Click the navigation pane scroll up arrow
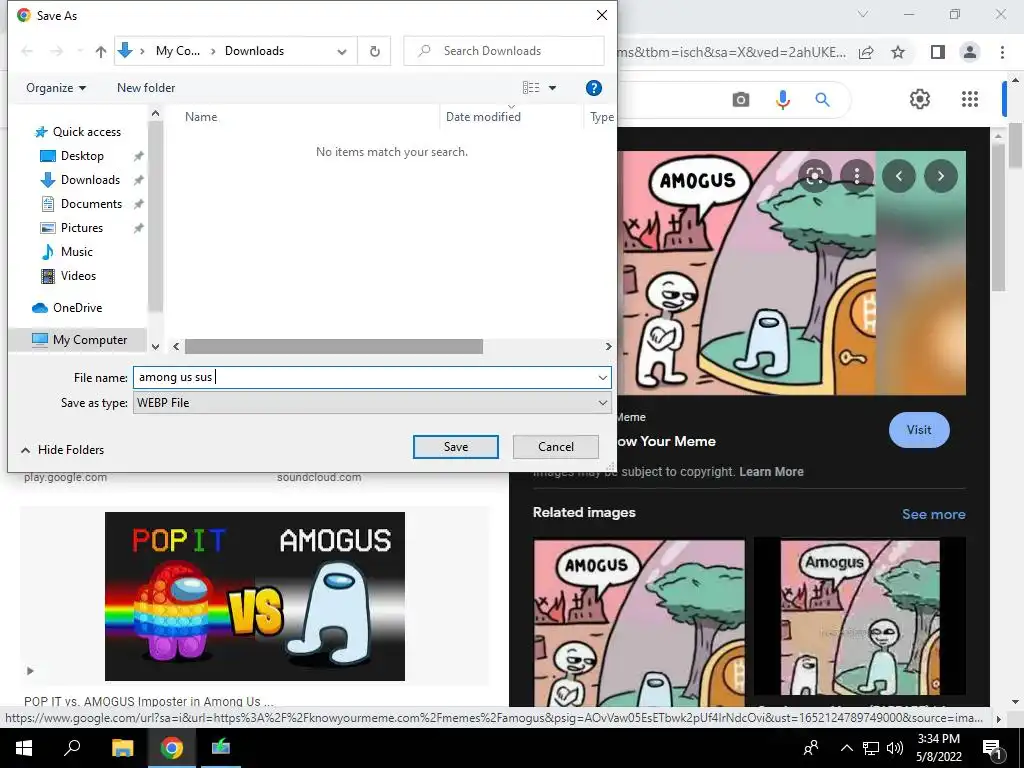This screenshot has width=1024, height=768. 155,114
